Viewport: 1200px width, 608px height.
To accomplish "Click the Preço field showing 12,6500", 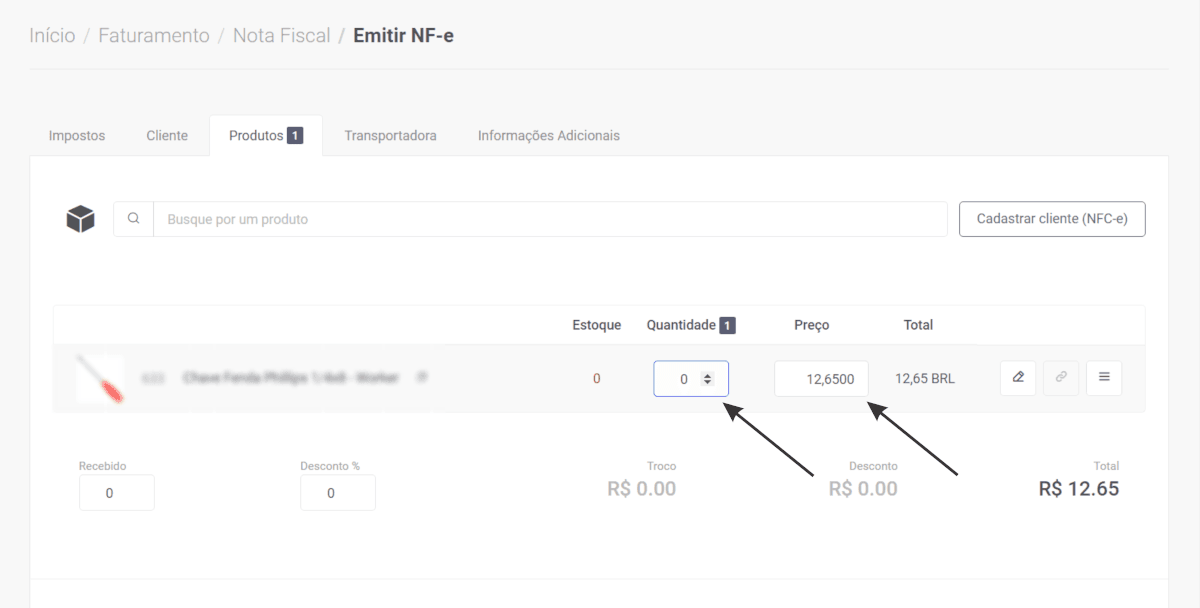I will pos(821,379).
